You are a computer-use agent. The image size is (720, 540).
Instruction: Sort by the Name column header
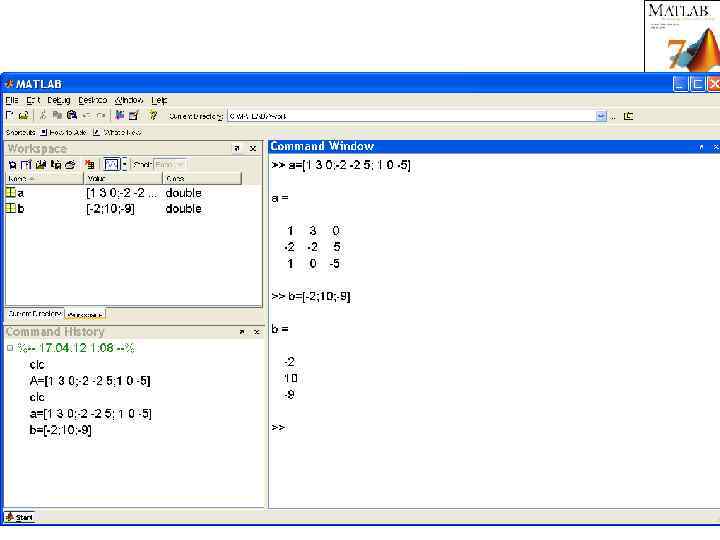click(x=45, y=178)
